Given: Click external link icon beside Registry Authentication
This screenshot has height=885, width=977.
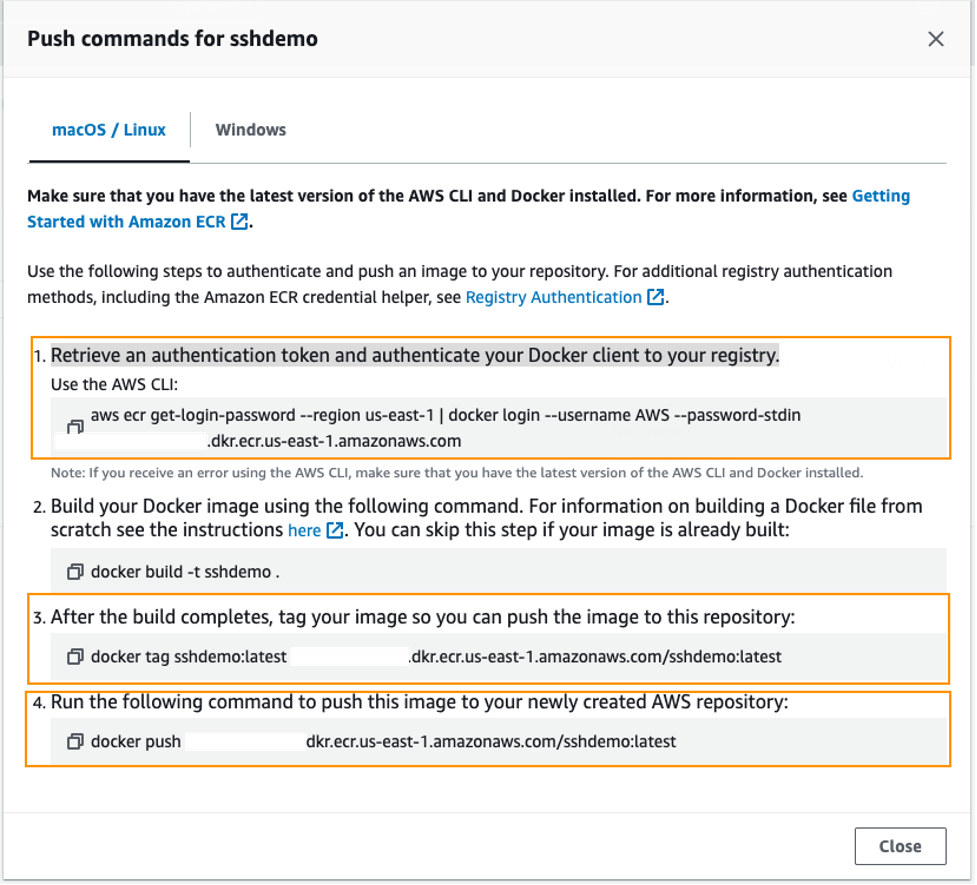Looking at the screenshot, I should pyautogui.click(x=655, y=297).
